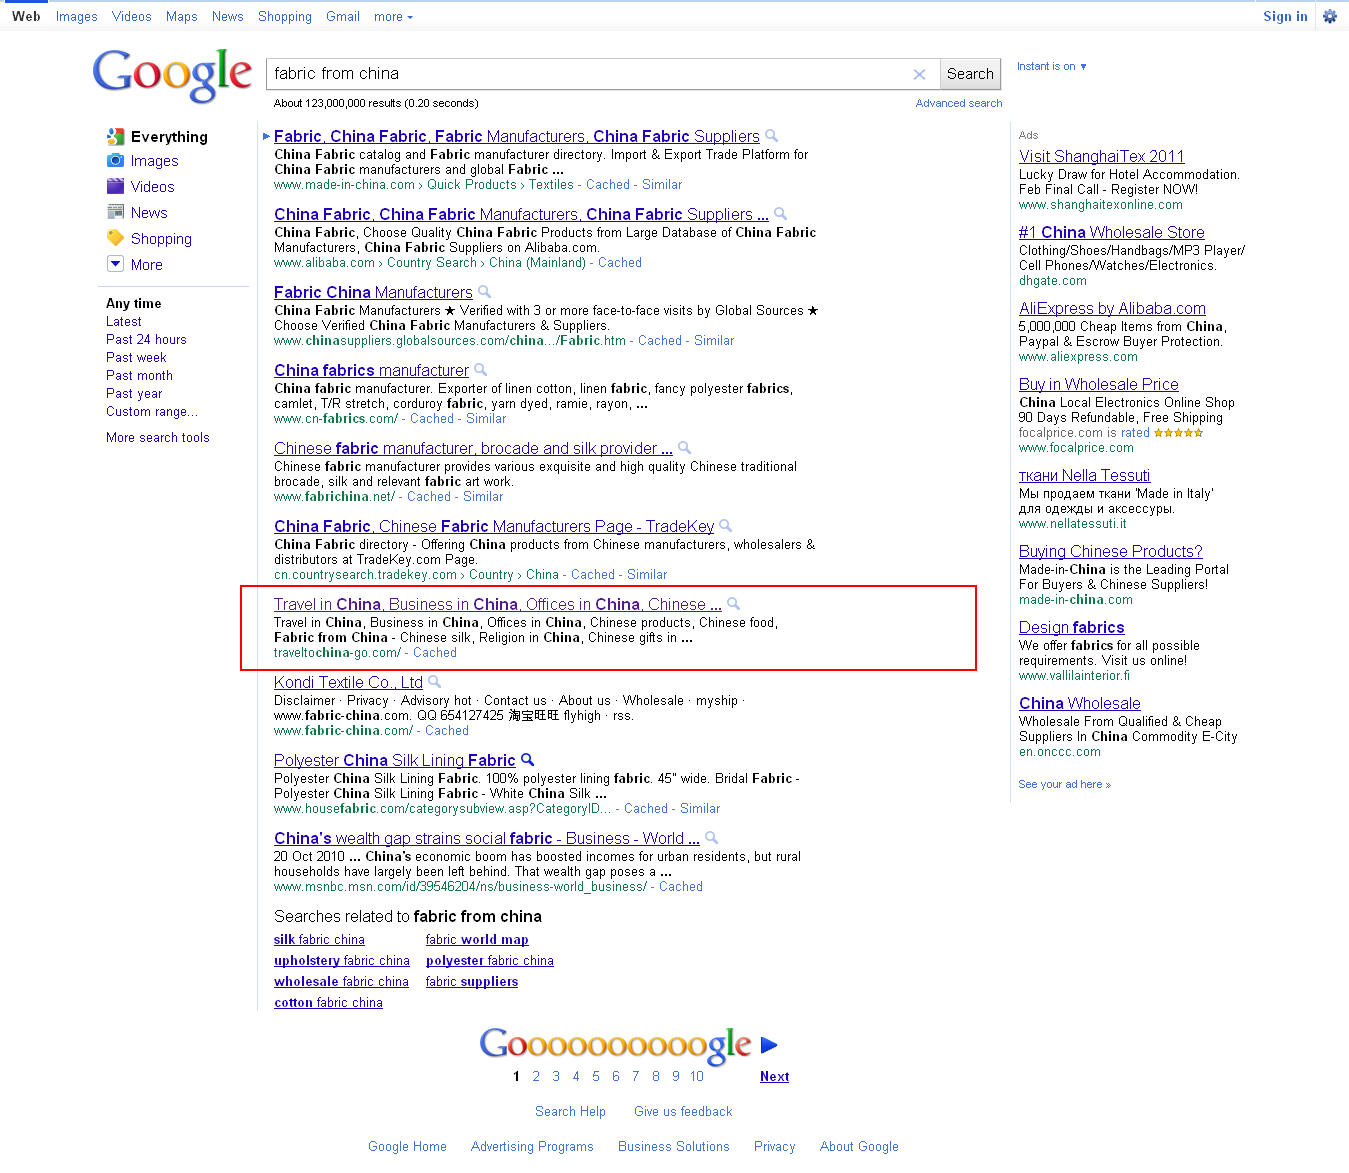Search related term 'cotton fabric china'

(328, 1003)
